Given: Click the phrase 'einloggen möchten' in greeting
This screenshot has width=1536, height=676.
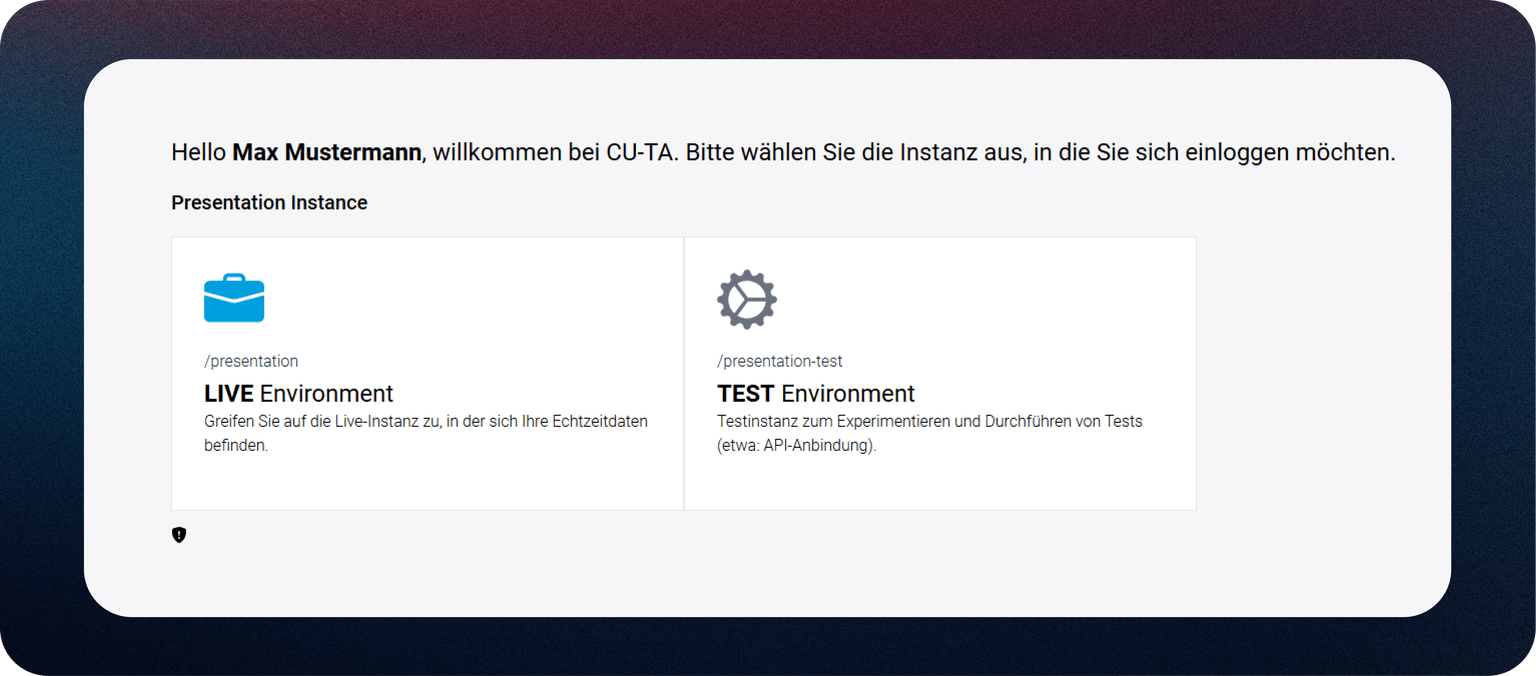Looking at the screenshot, I should click(x=1289, y=153).
